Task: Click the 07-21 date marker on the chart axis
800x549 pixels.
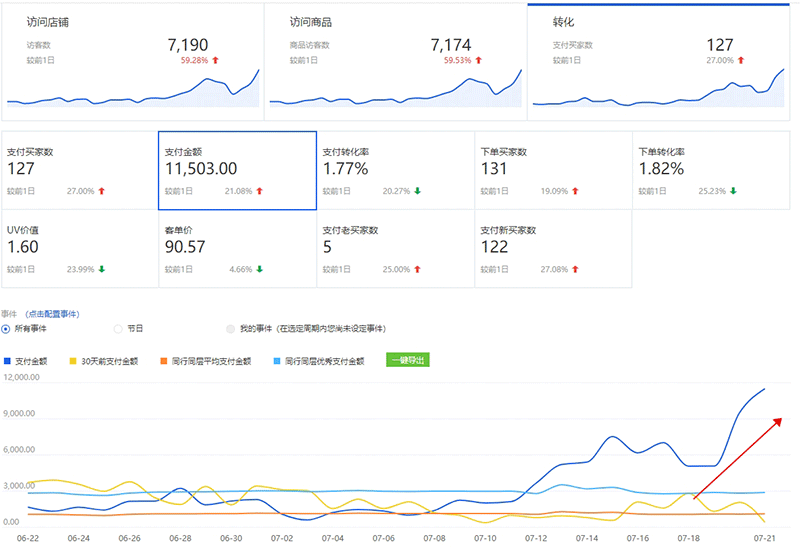Action: pos(765,538)
